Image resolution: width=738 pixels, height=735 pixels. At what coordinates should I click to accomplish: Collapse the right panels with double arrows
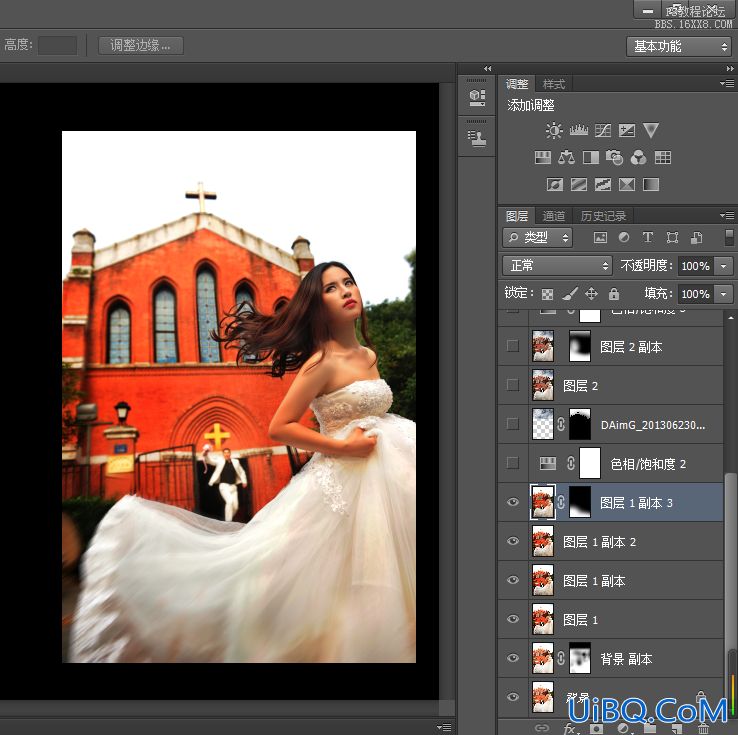[730, 68]
